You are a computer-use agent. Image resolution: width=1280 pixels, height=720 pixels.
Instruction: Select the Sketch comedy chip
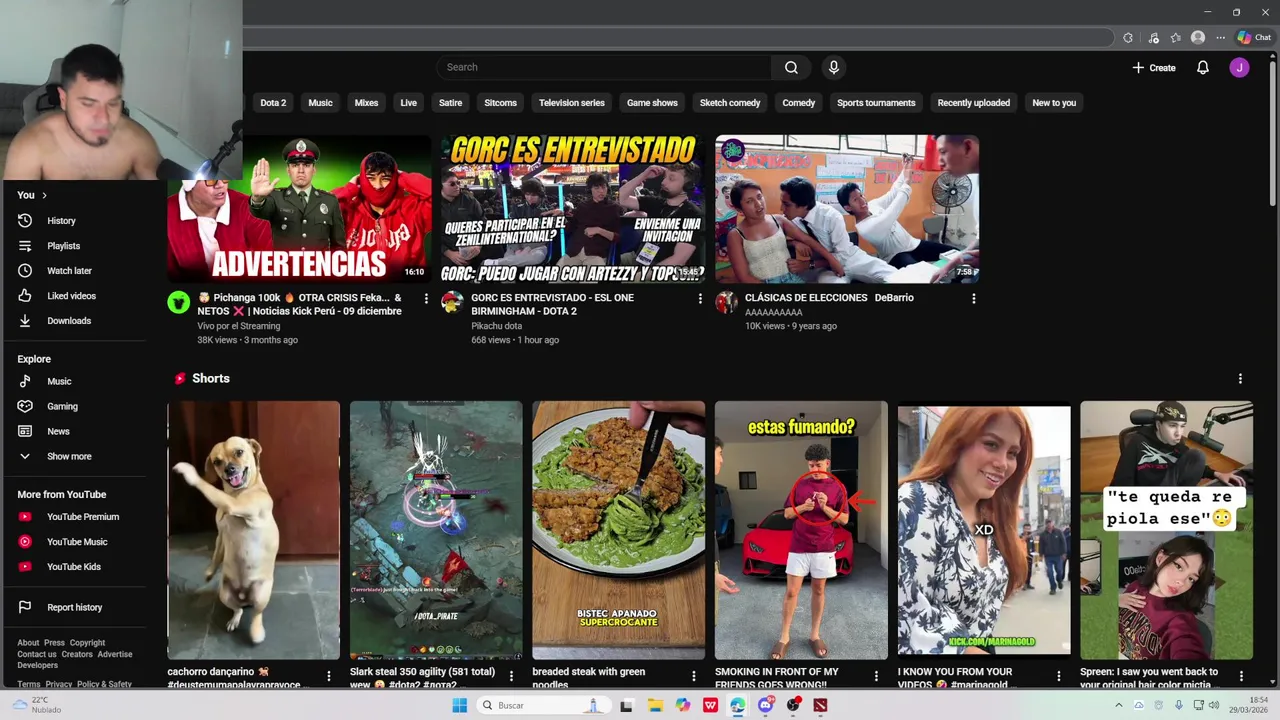pyautogui.click(x=730, y=103)
